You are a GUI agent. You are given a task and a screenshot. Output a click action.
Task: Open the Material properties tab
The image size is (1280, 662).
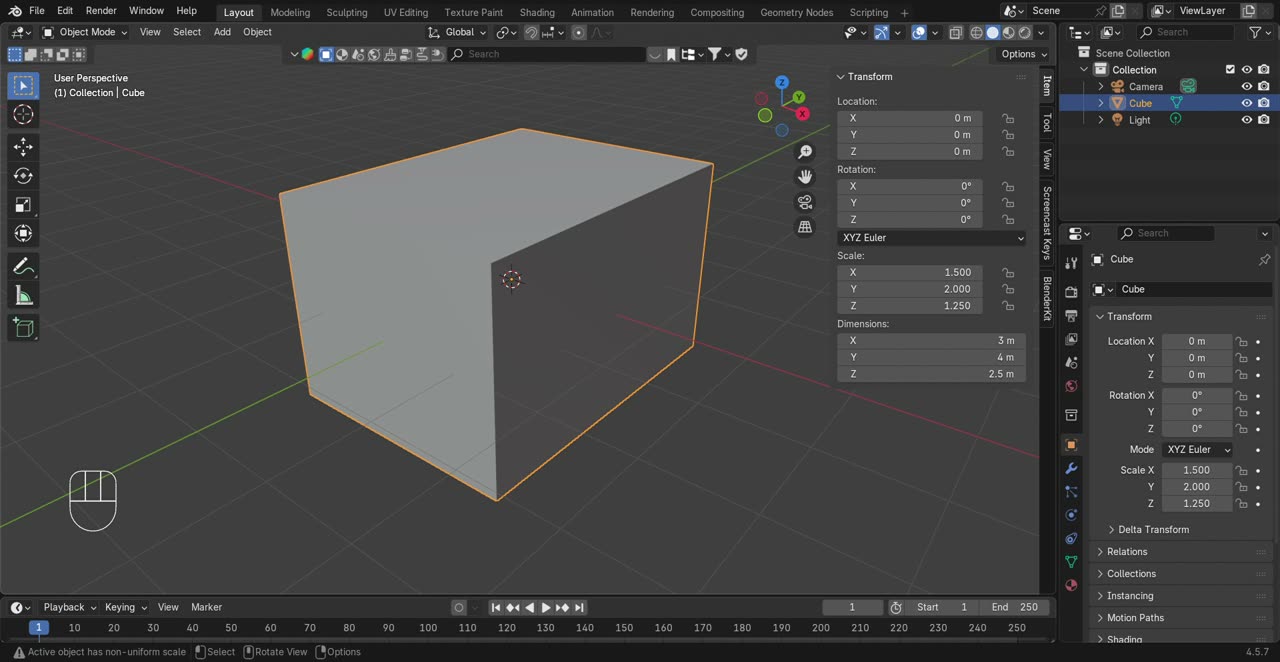(x=1071, y=585)
